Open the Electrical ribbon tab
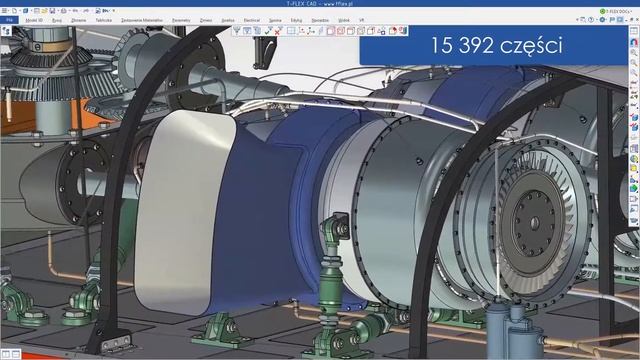640x360 pixels. point(251,20)
